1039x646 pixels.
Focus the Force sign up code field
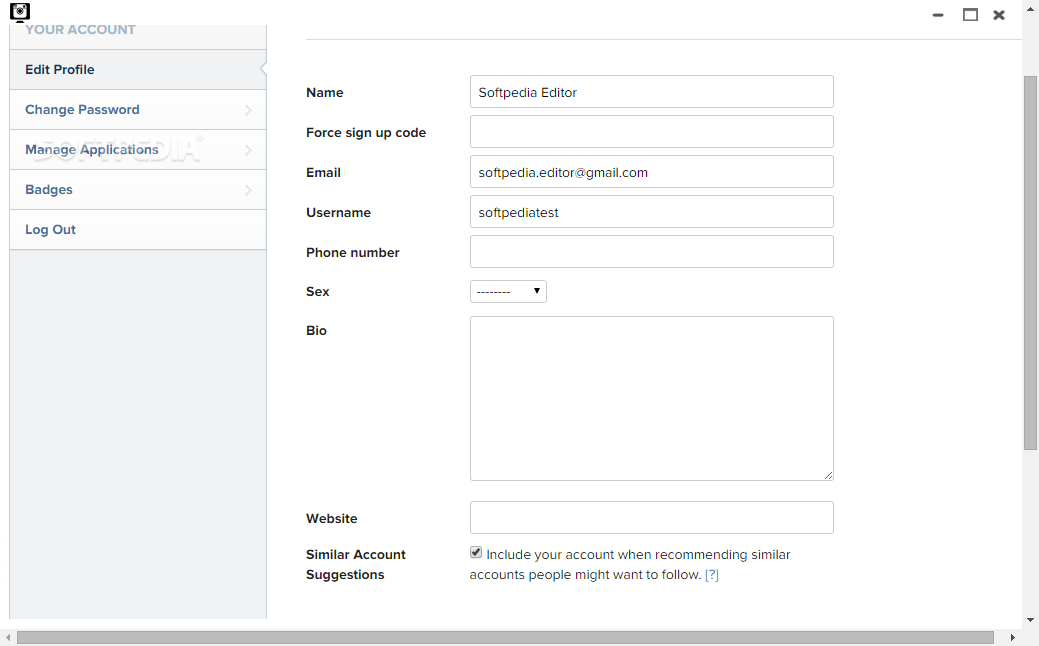pyautogui.click(x=651, y=131)
